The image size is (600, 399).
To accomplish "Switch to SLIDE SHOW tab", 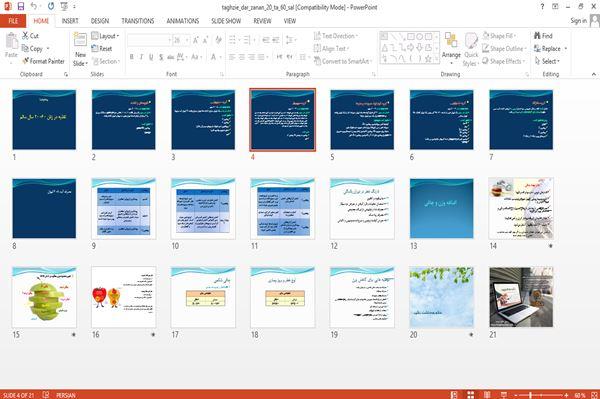I will click(226, 21).
